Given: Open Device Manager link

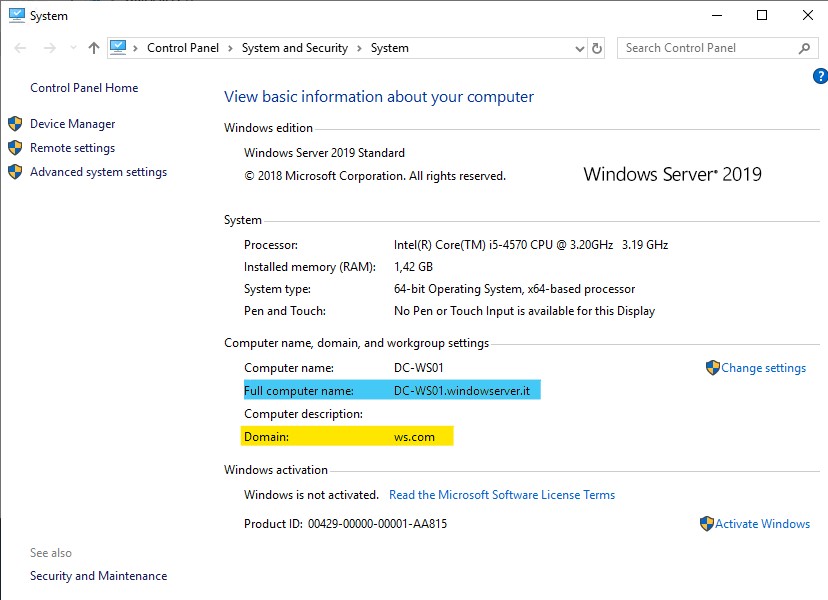Looking at the screenshot, I should coord(72,124).
